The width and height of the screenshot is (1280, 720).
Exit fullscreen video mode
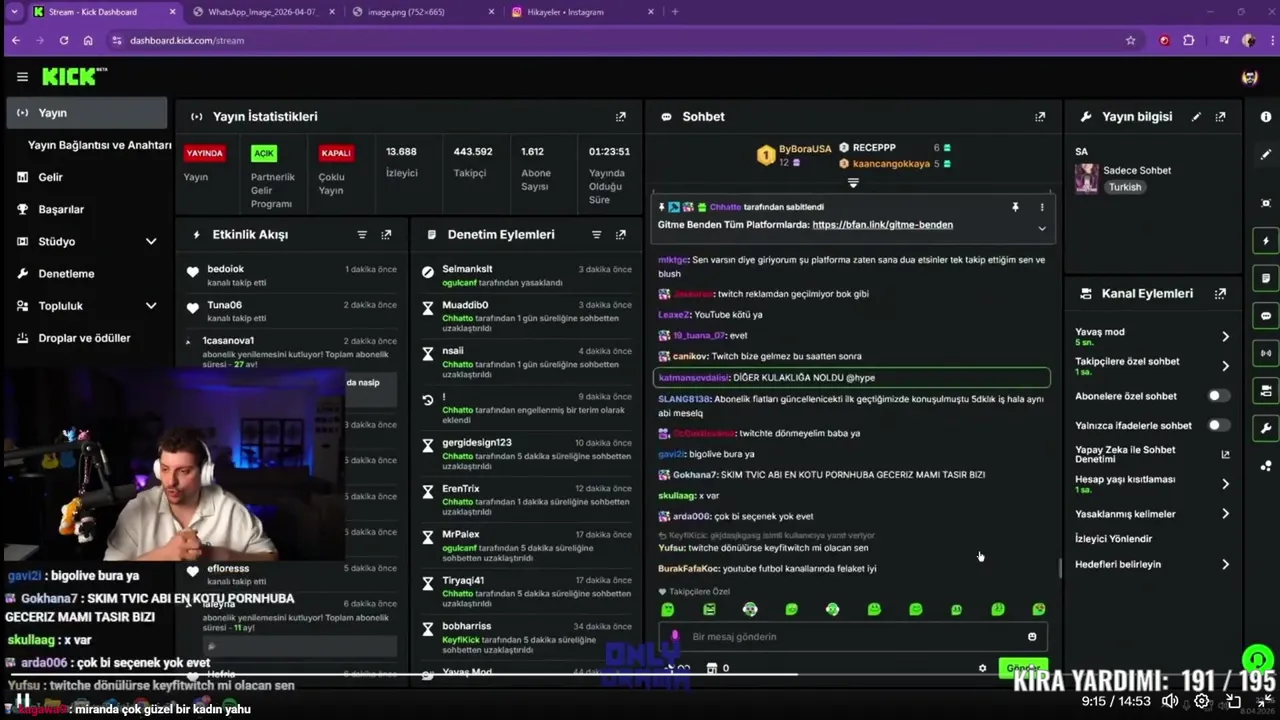pyautogui.click(x=1265, y=701)
